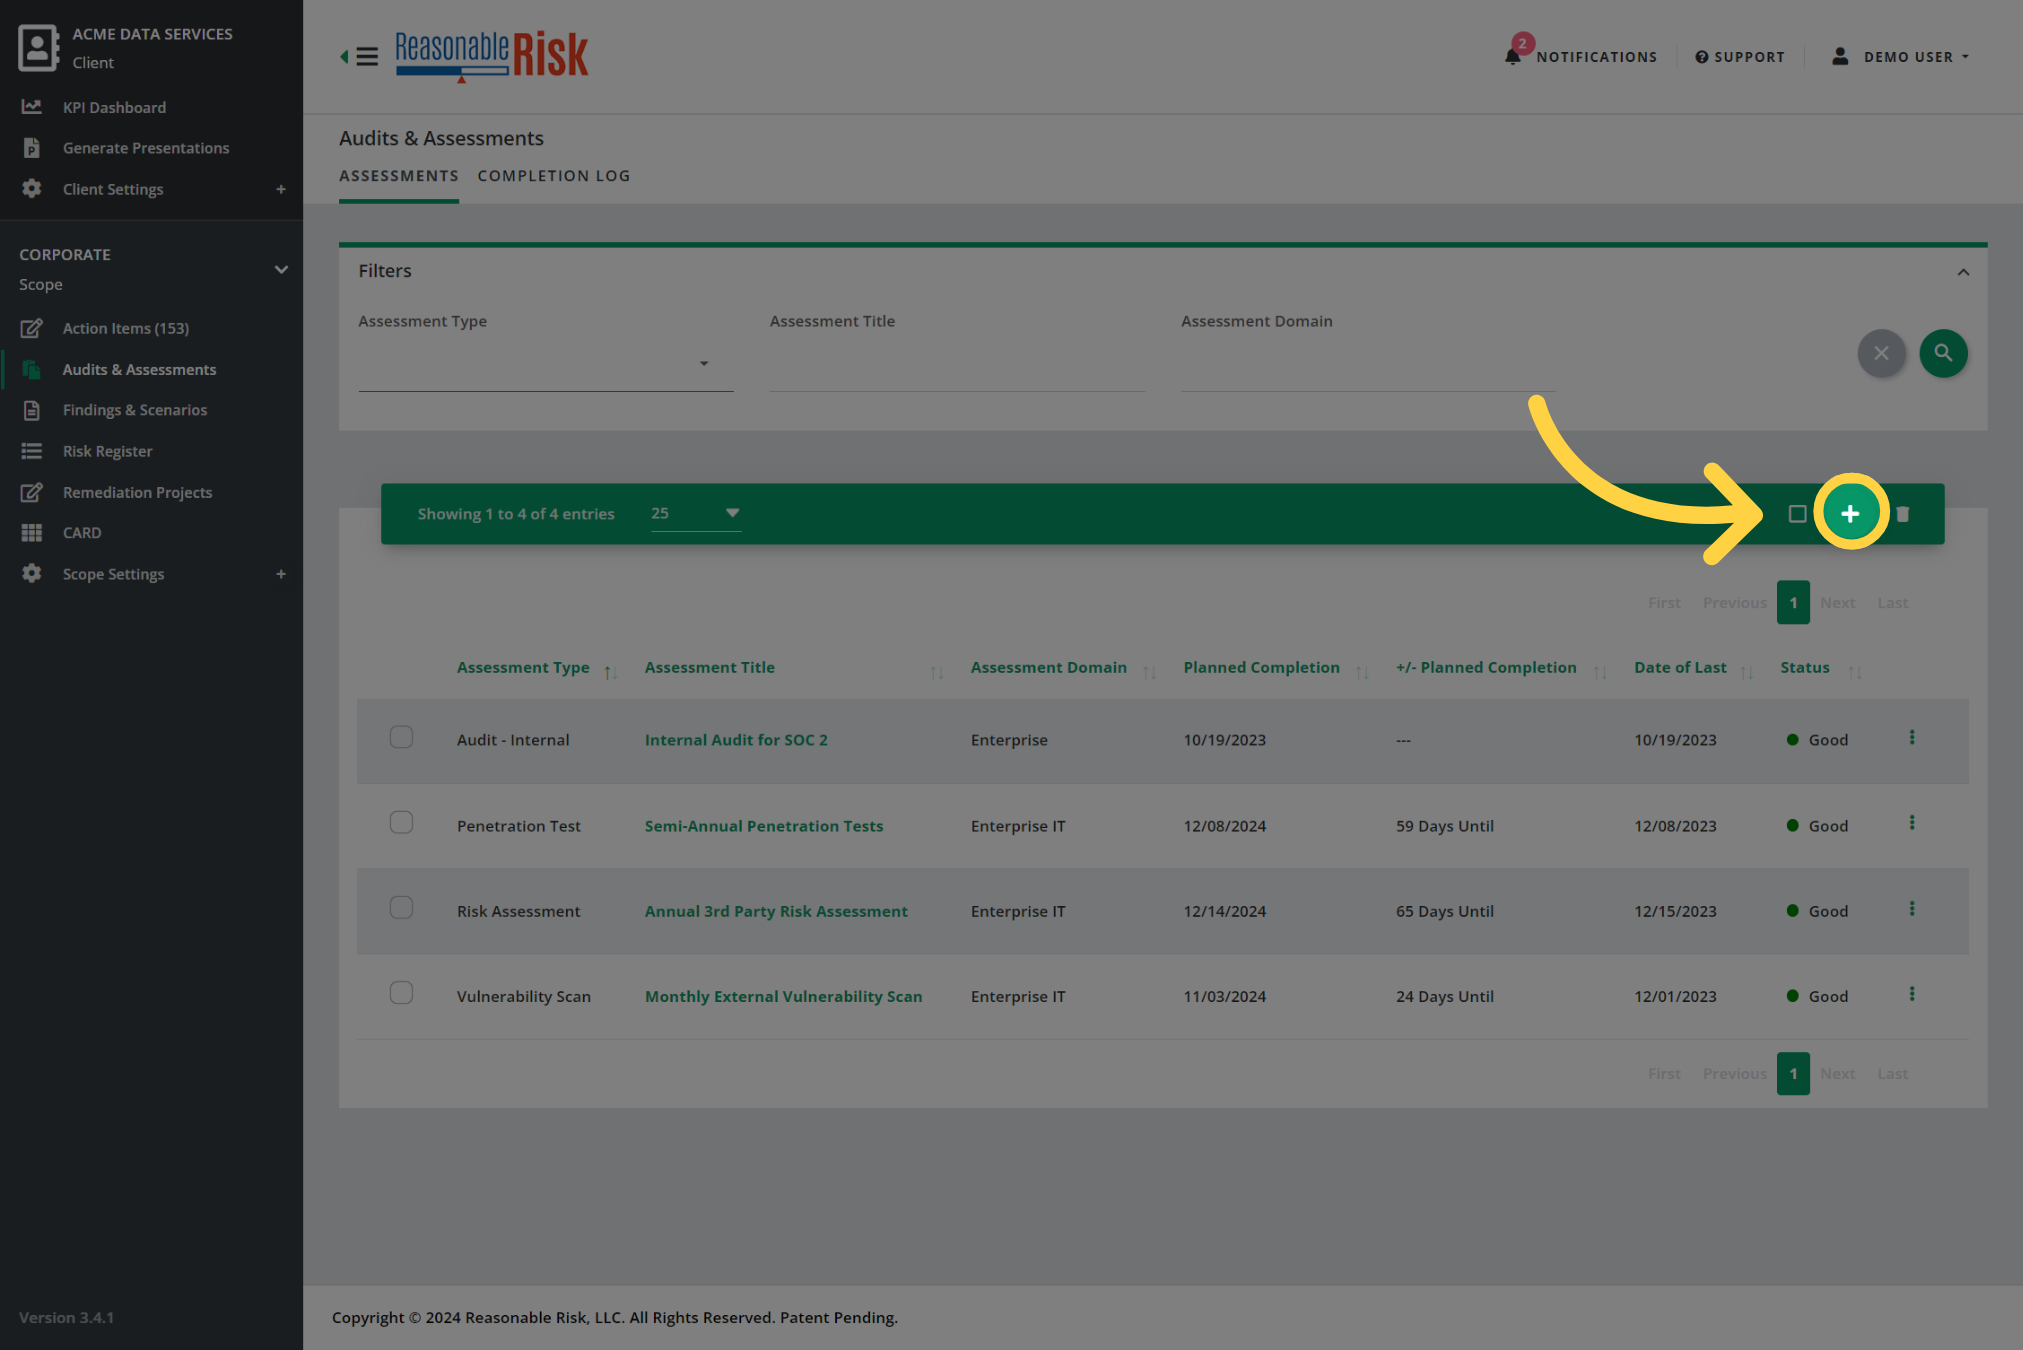
Task: Check the Risk Assessment row checkbox
Action: click(x=401, y=908)
